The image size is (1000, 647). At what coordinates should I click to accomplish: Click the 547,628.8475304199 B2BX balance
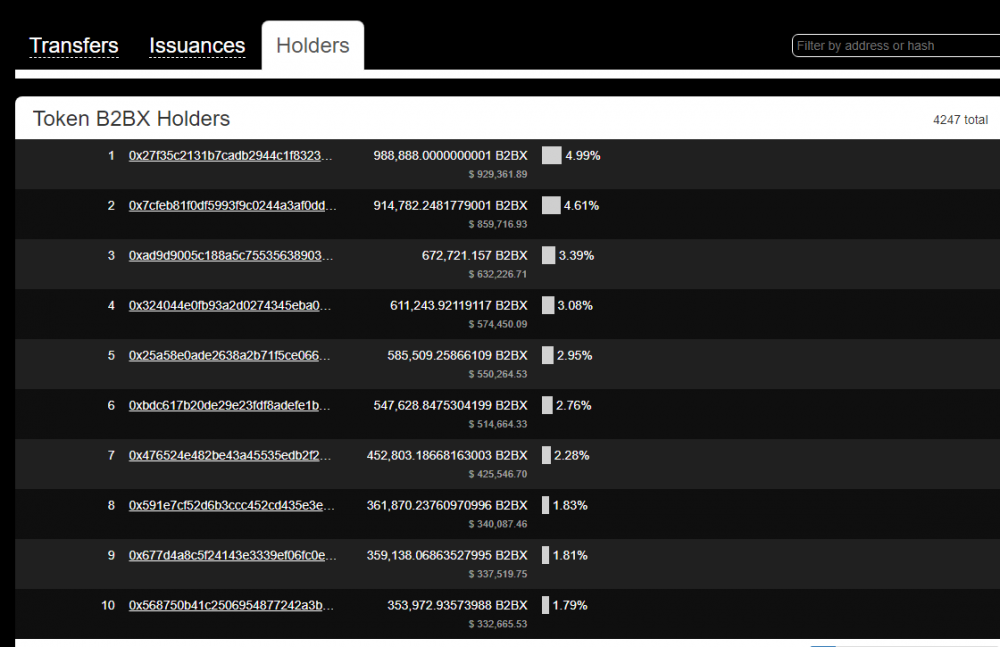coord(450,405)
